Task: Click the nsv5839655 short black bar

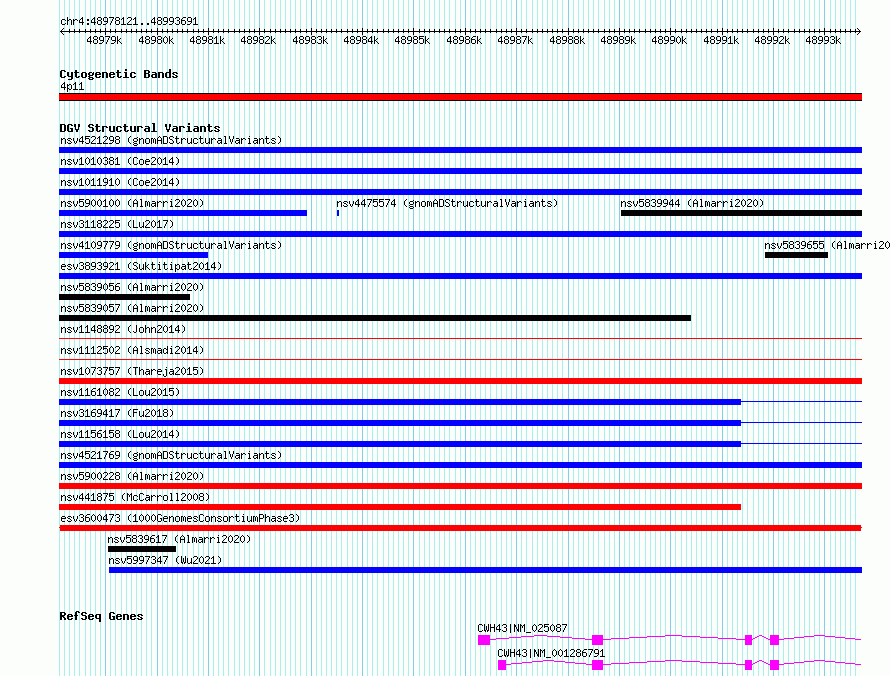Action: click(796, 255)
